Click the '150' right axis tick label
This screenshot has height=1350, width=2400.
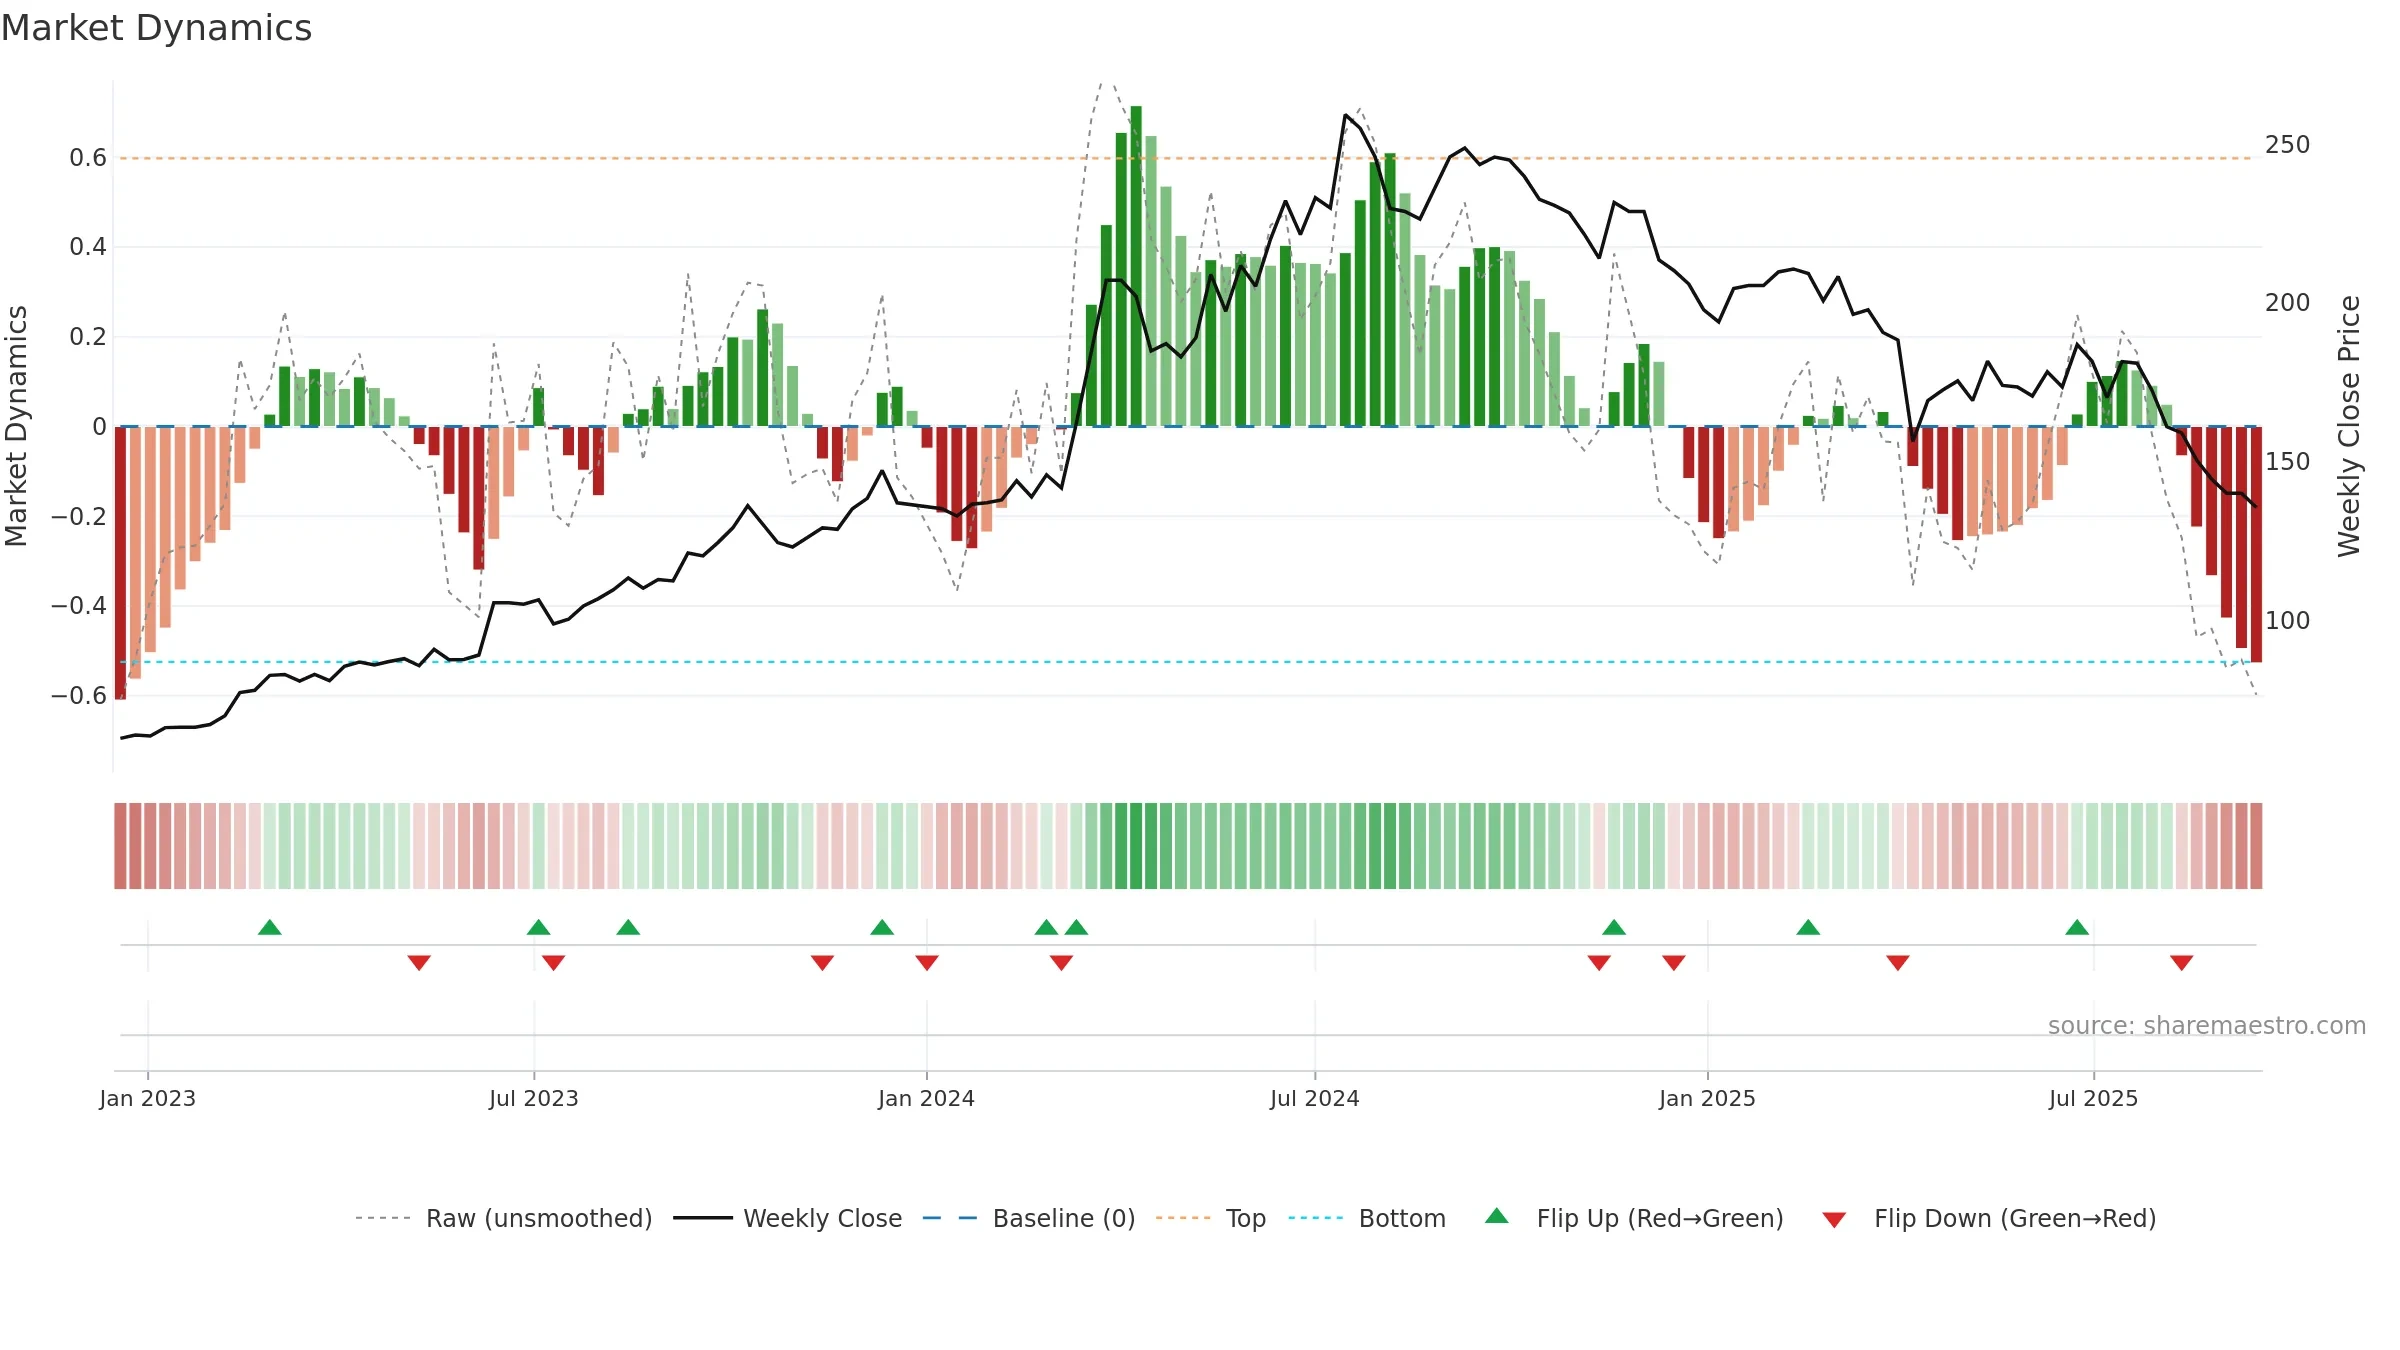[2288, 462]
